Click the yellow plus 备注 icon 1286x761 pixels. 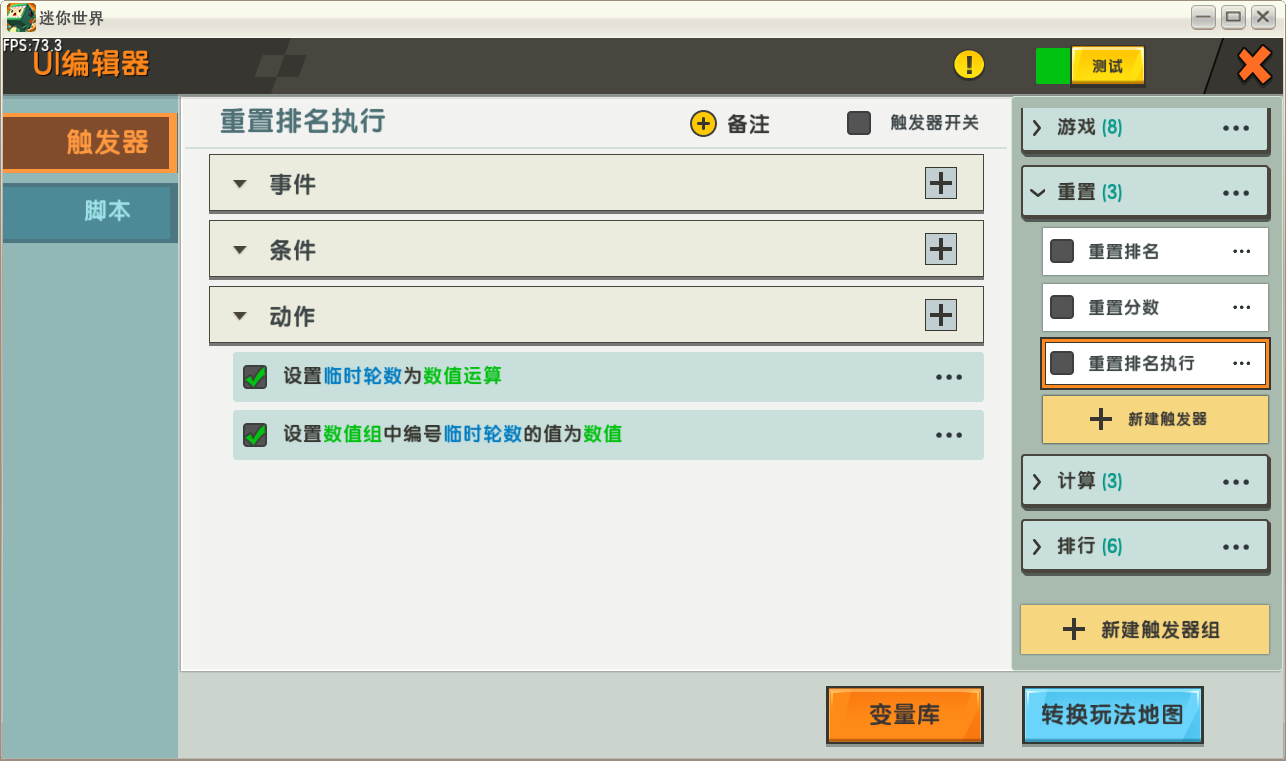click(704, 124)
